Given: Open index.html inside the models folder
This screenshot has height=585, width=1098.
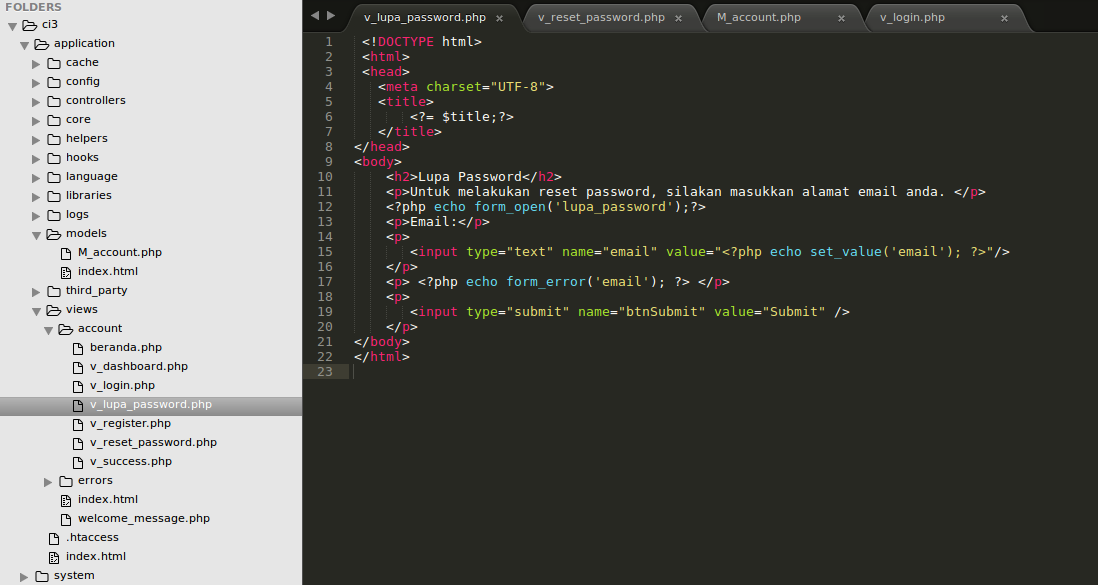Looking at the screenshot, I should click(107, 271).
